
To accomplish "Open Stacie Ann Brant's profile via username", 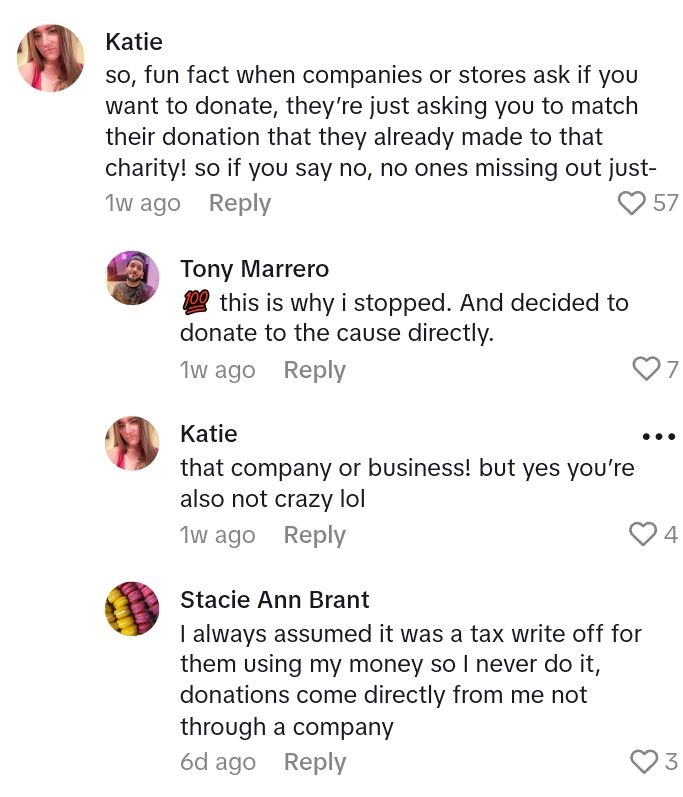I will click(274, 600).
